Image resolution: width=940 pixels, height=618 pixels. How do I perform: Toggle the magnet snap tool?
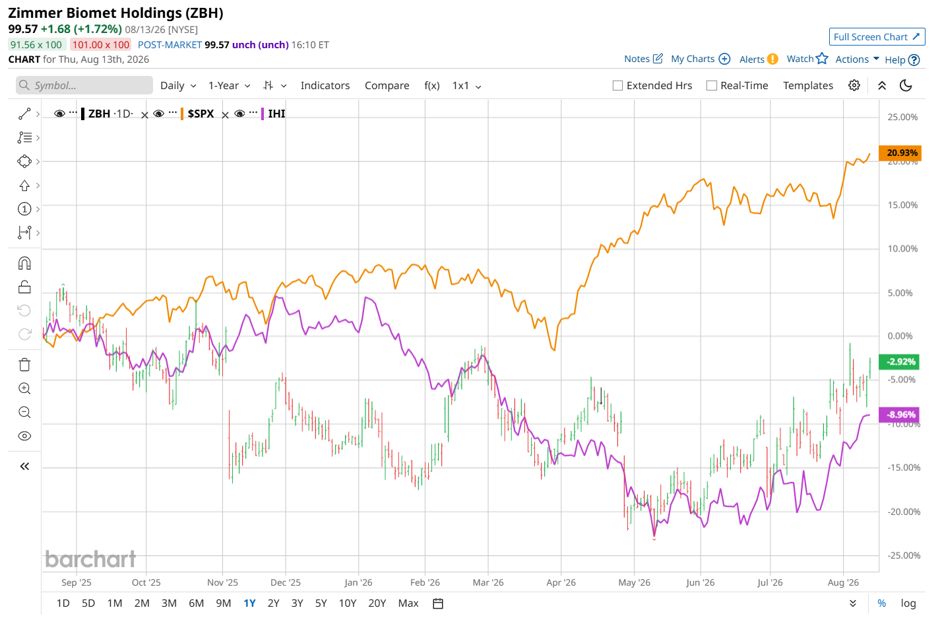point(24,263)
